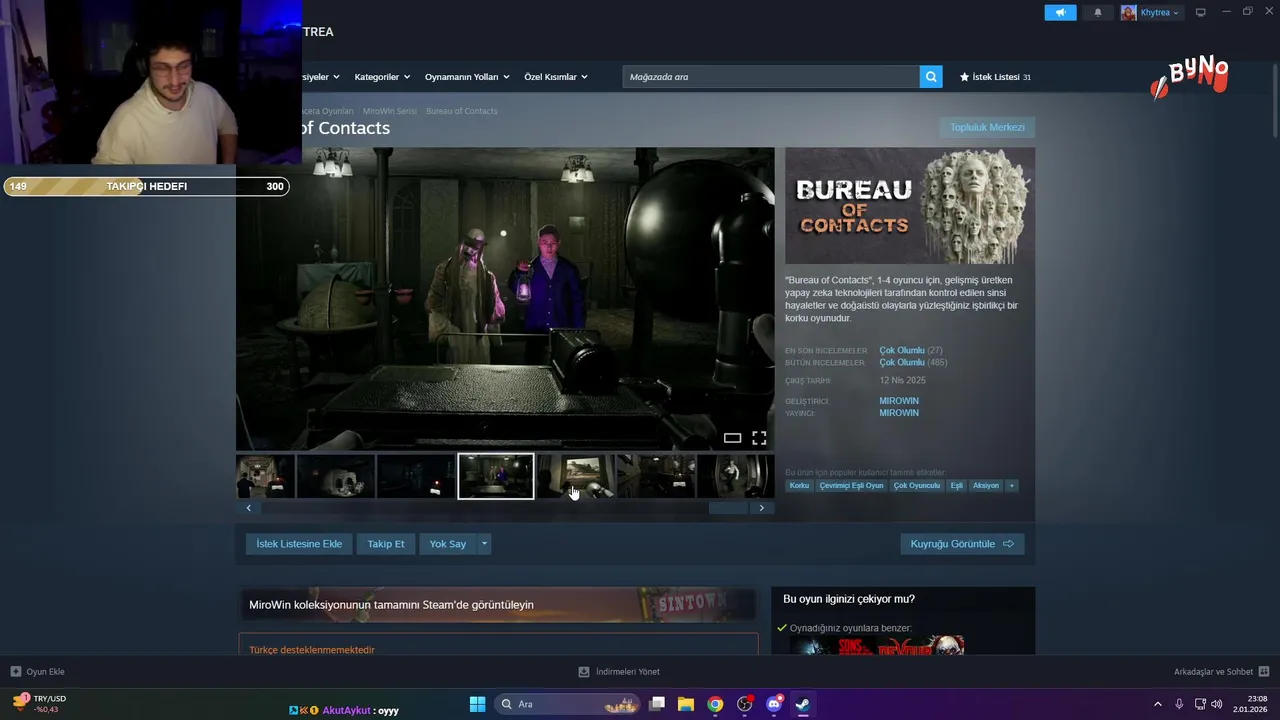The height and width of the screenshot is (720, 1280).
Task: Expand the Özel Kısımlar menu
Action: (x=556, y=77)
